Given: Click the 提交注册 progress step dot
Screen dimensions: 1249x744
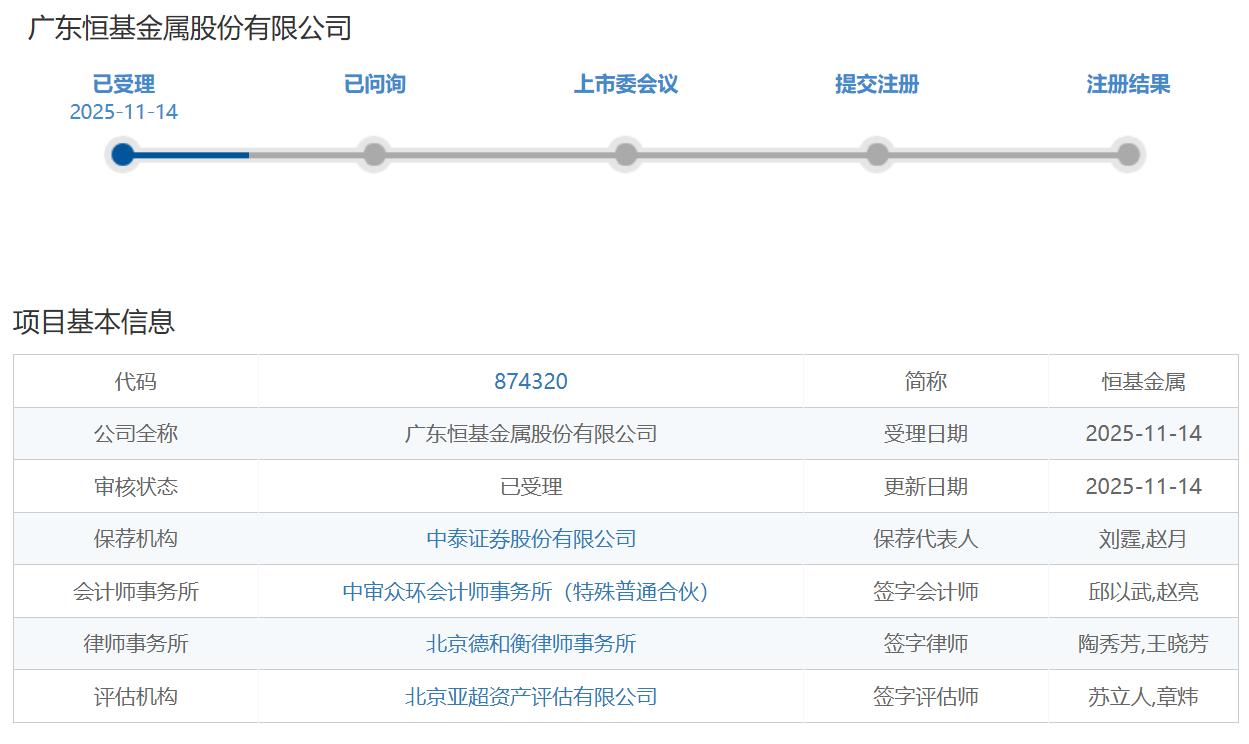Looking at the screenshot, I should point(877,154).
